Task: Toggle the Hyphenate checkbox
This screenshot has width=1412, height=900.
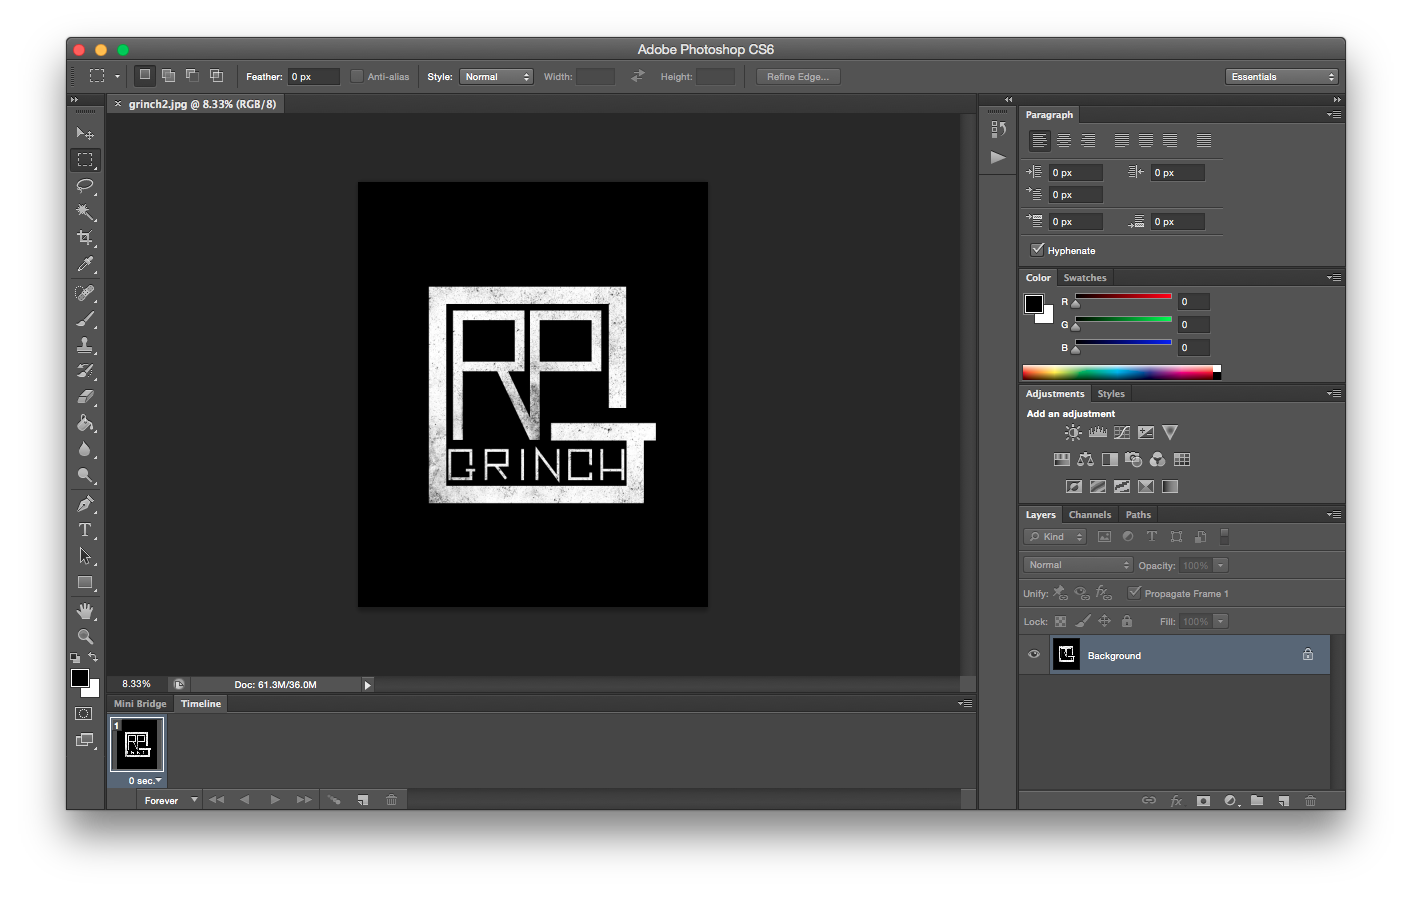Action: pyautogui.click(x=1037, y=250)
